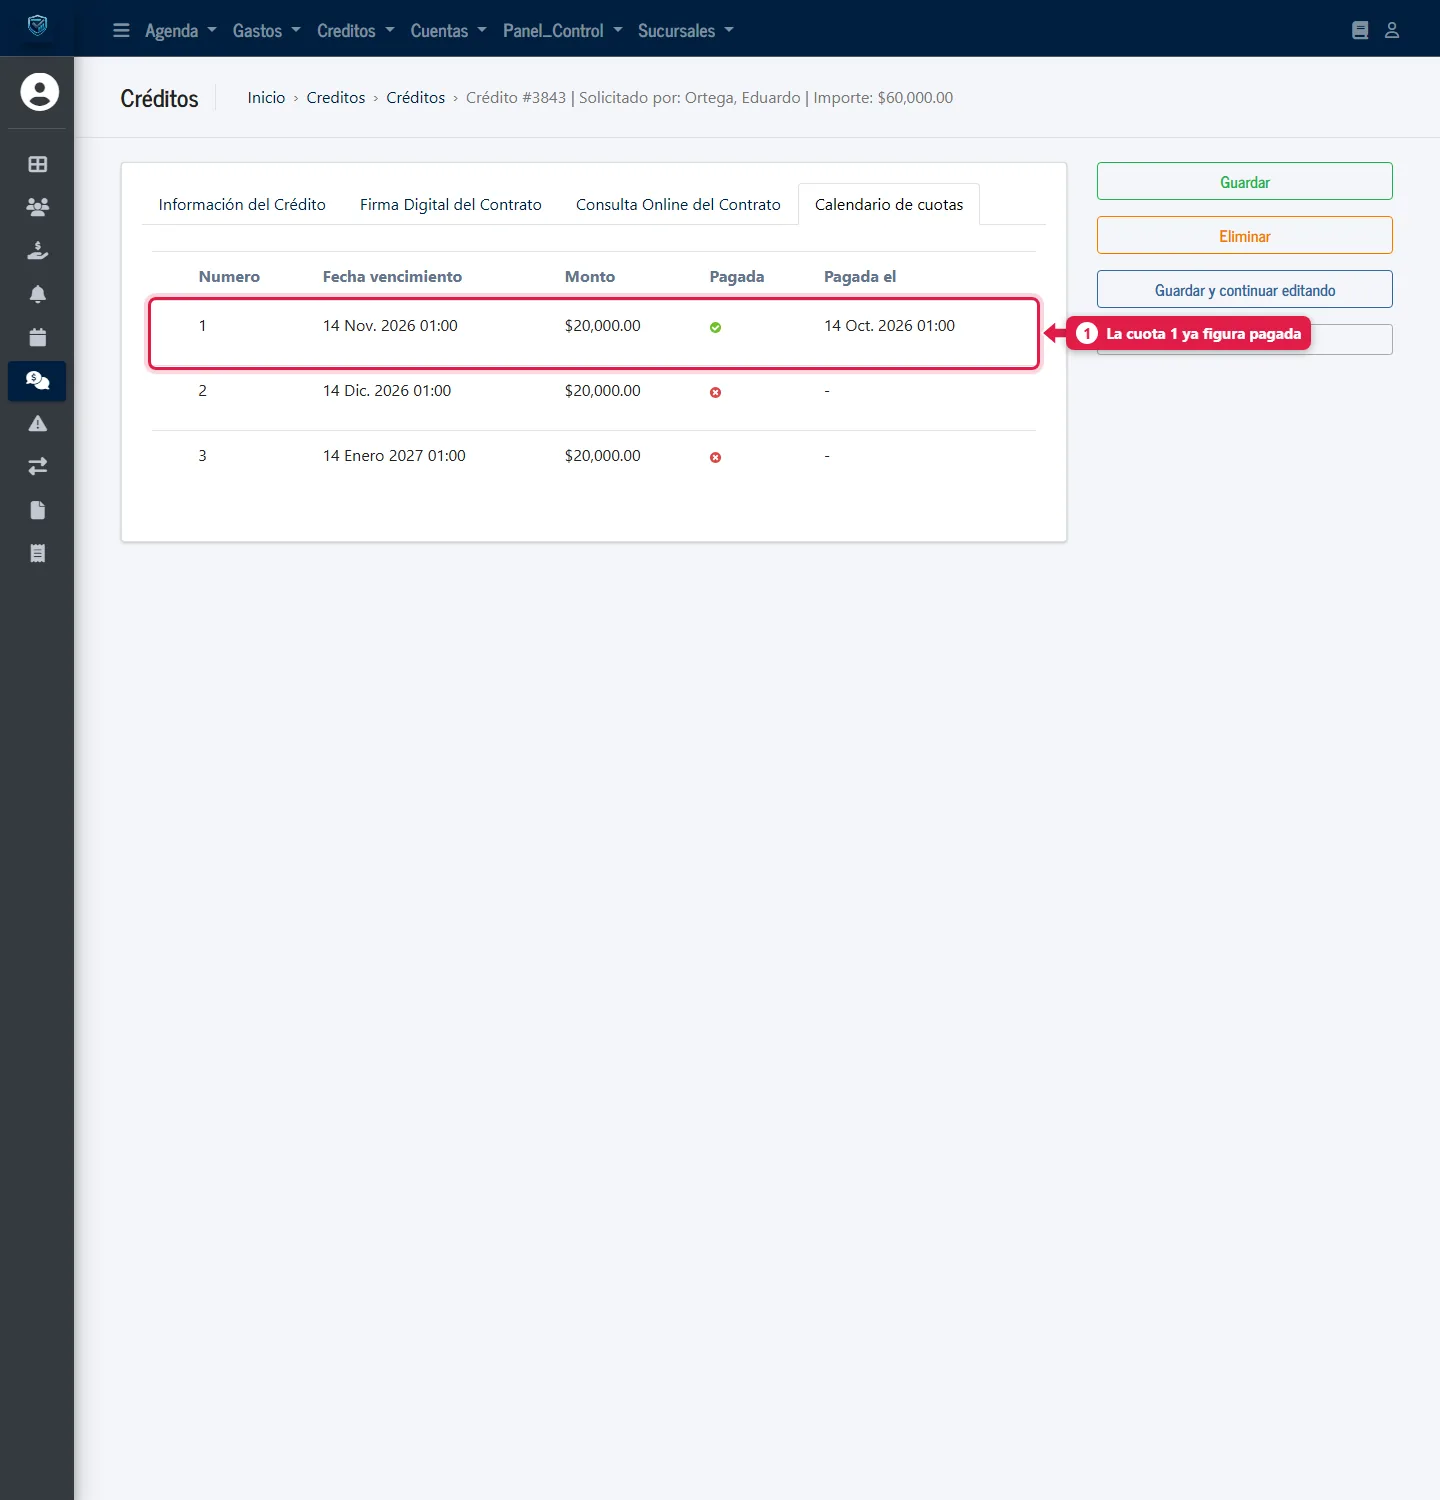The width and height of the screenshot is (1440, 1500).
Task: Open the user outline icon in the top-right corner
Action: (1392, 30)
